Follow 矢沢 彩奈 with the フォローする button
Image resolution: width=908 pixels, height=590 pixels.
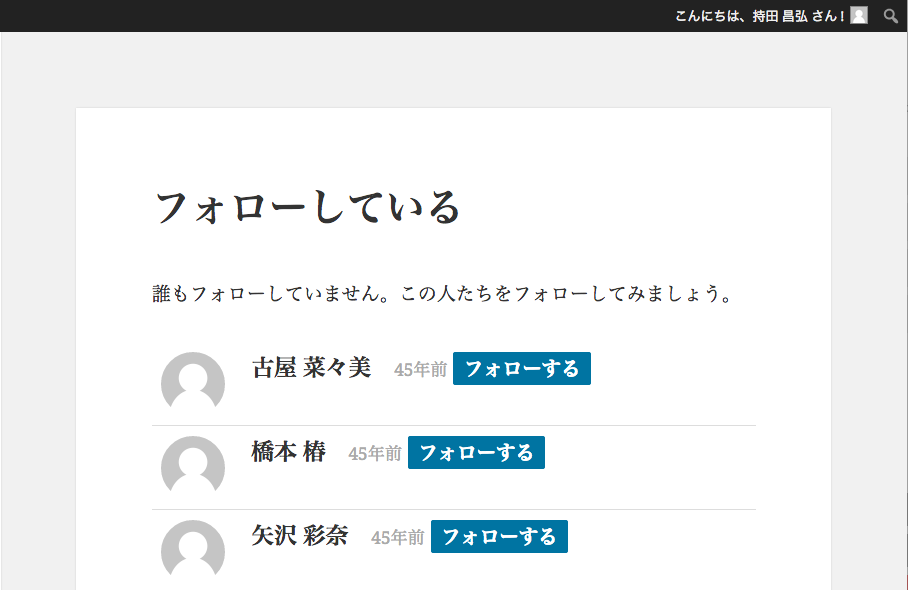pyautogui.click(x=499, y=537)
